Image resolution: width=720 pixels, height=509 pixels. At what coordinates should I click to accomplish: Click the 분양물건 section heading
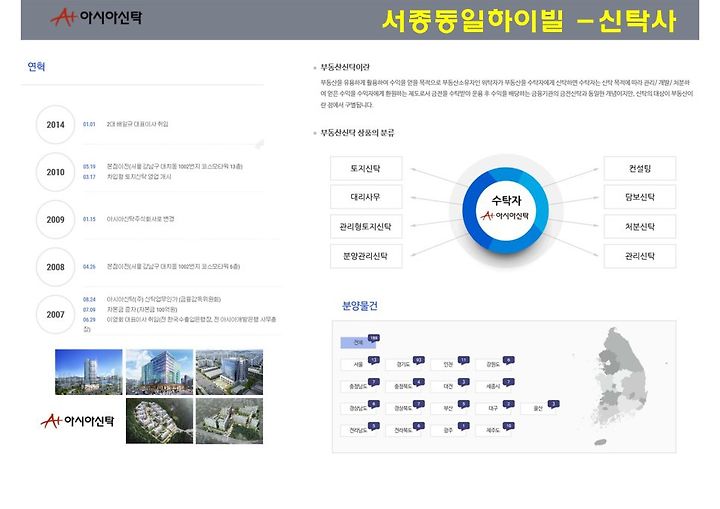tap(360, 306)
